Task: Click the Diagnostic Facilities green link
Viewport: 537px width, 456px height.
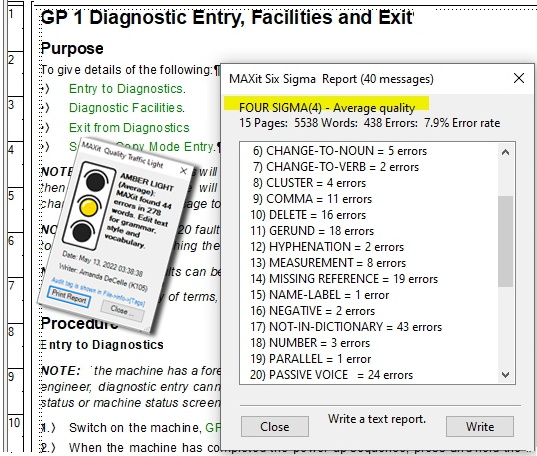Action: 127,108
